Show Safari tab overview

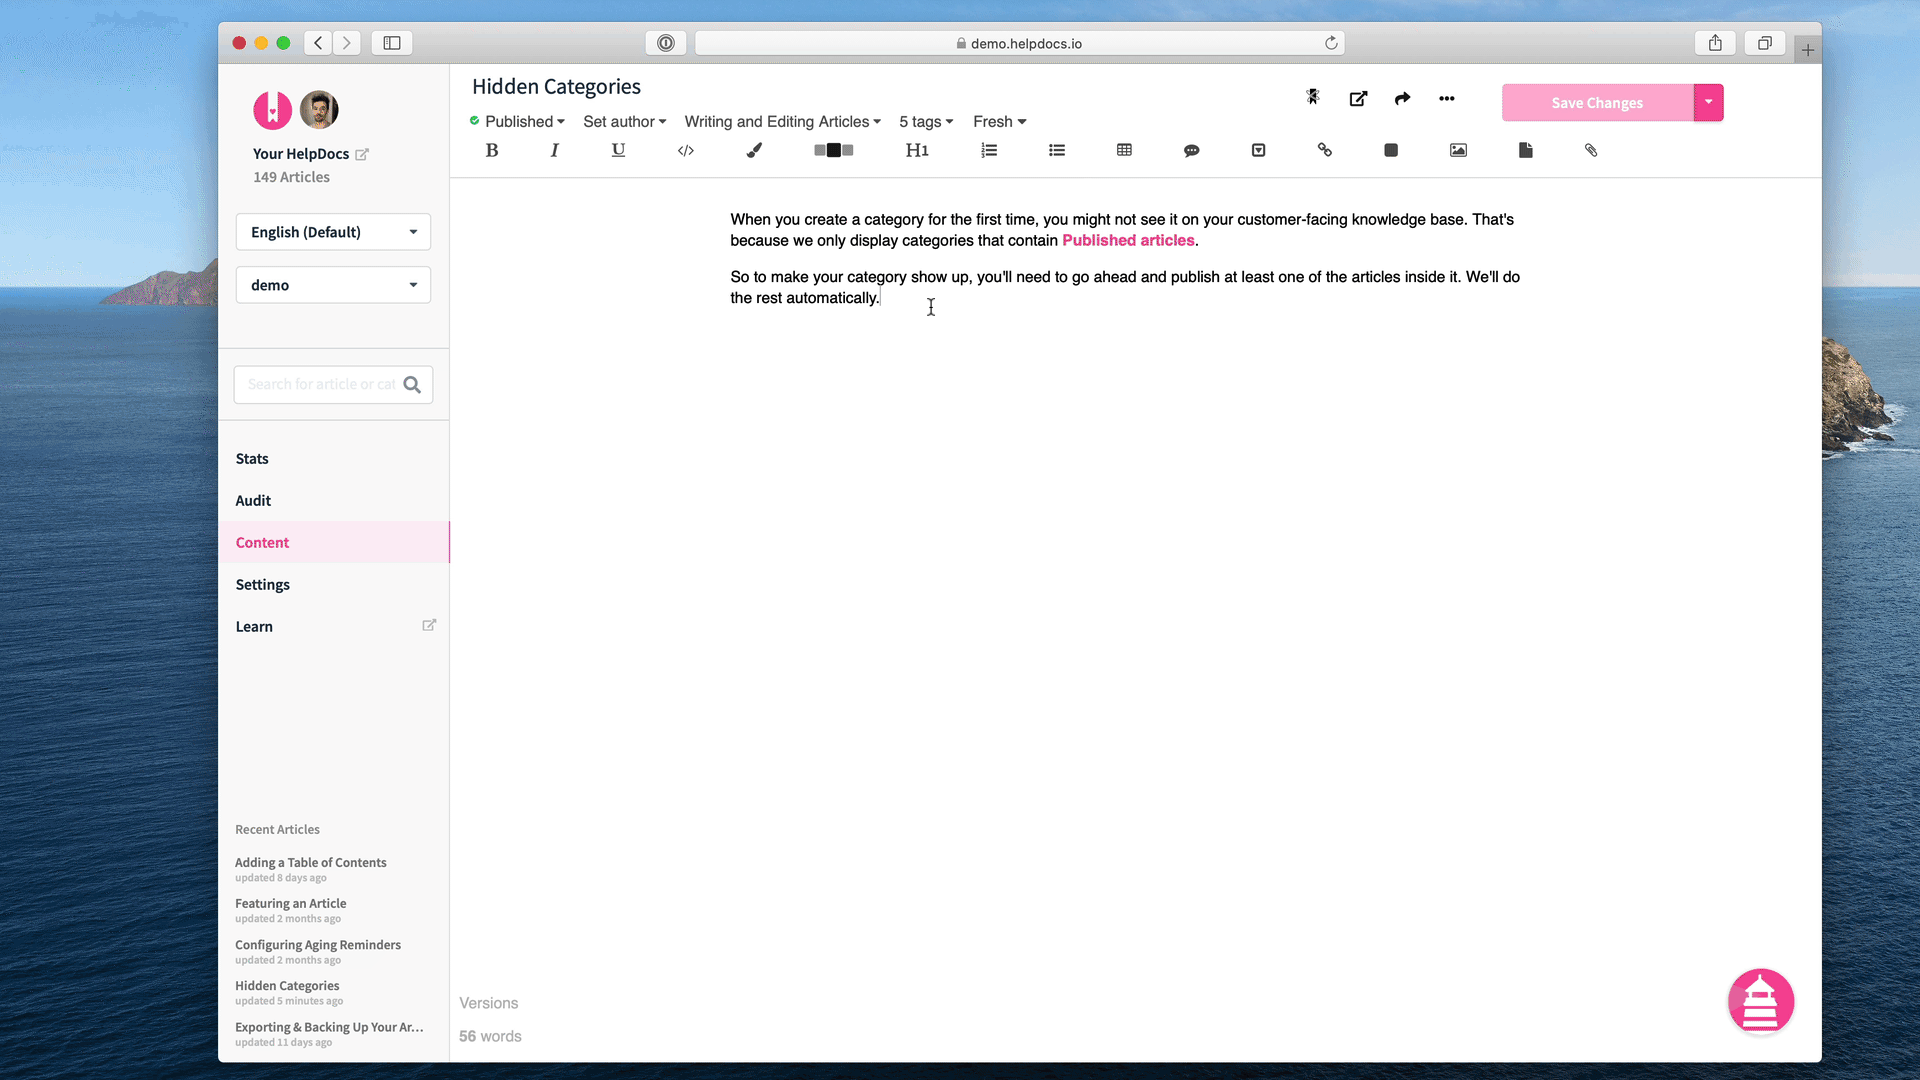pos(1765,43)
